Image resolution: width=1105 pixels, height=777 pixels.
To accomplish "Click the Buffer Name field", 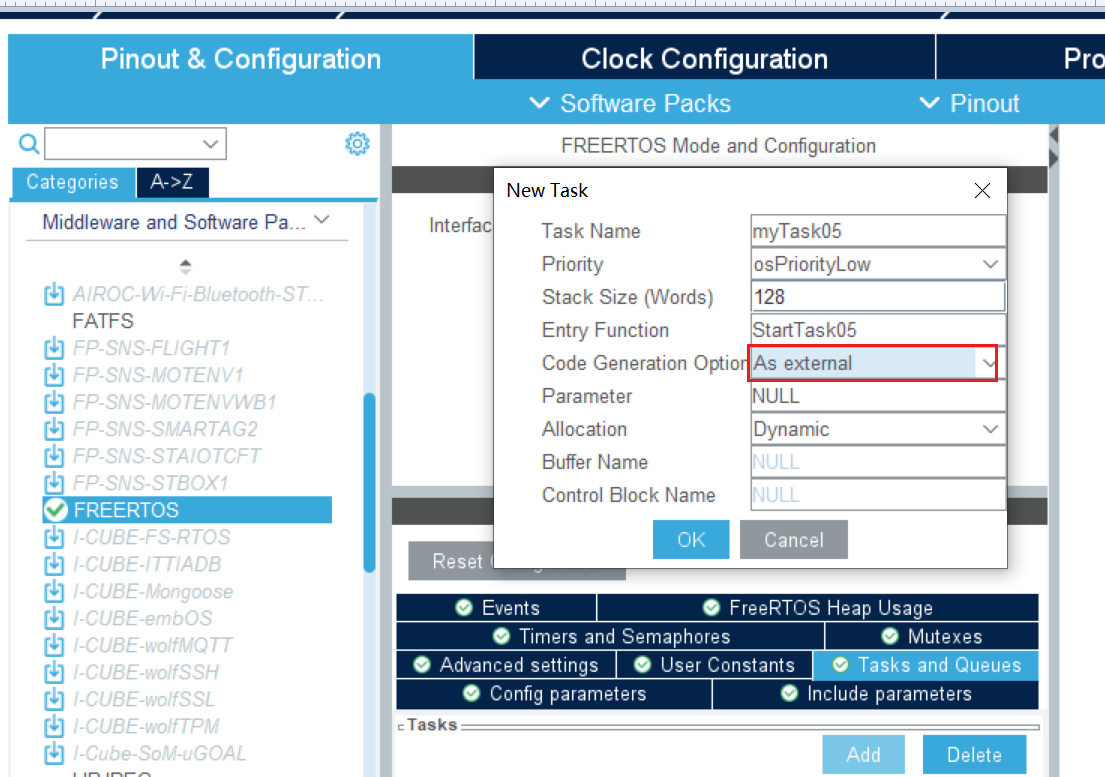I will click(x=877, y=462).
